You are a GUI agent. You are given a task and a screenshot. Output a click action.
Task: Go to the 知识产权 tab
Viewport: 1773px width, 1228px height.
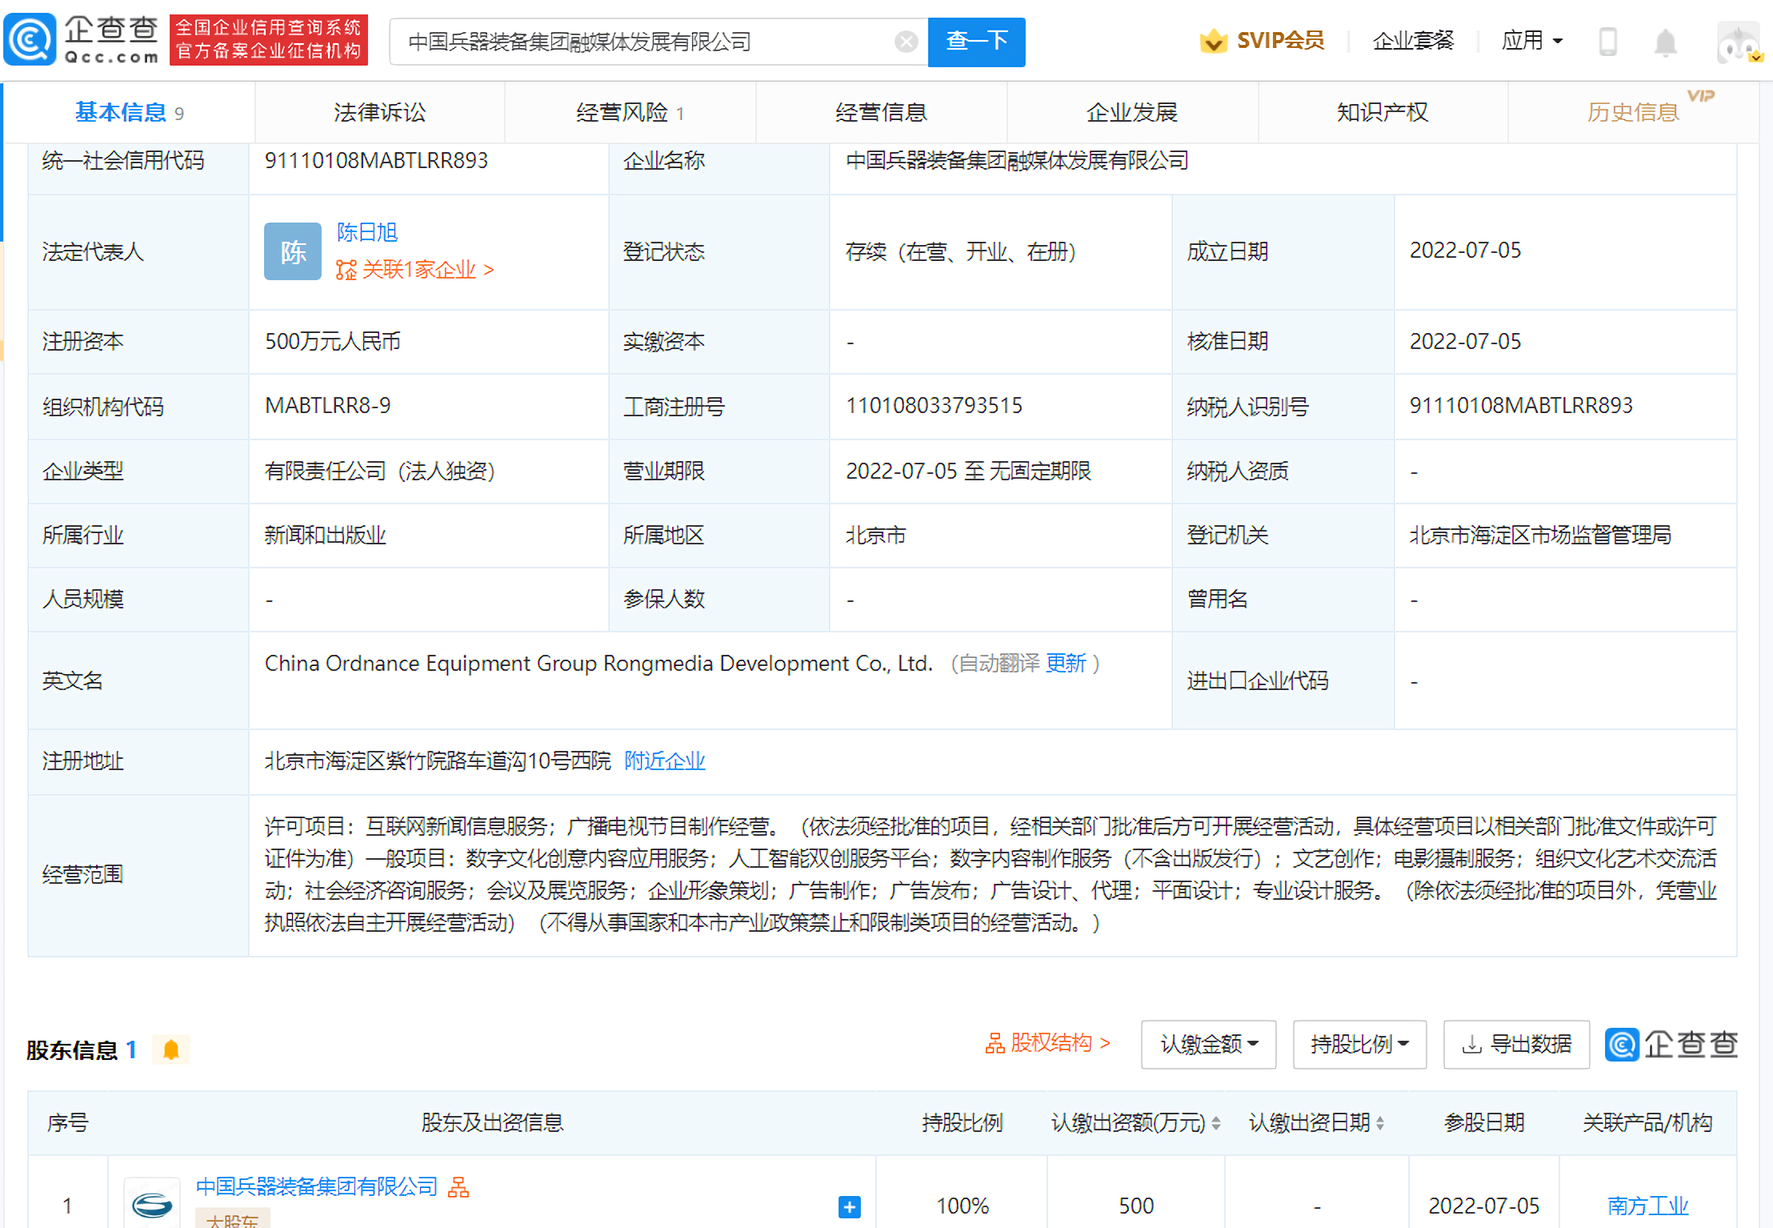tap(1383, 112)
